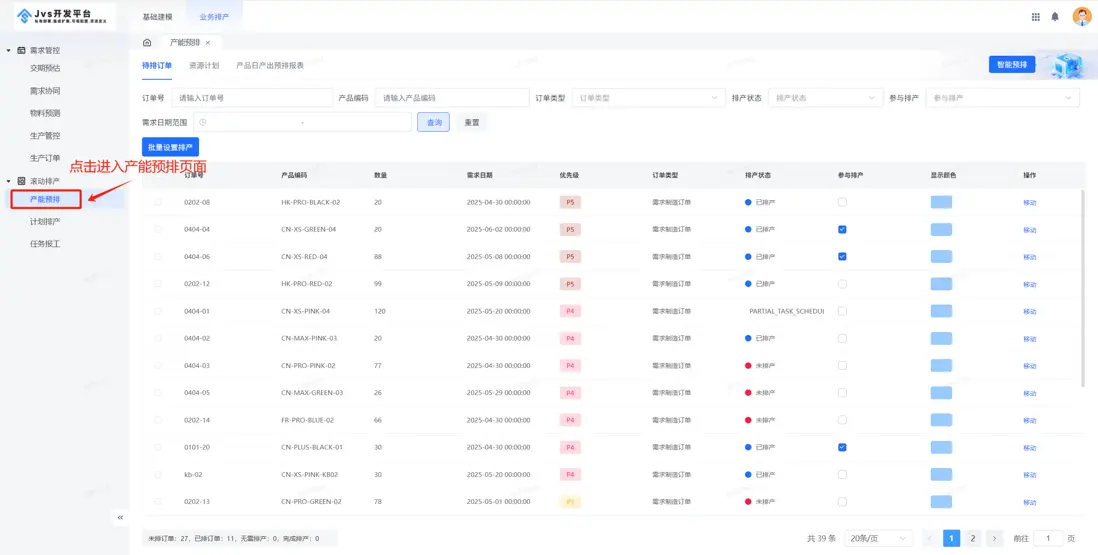Click the notification bell icon
Viewport: 1098px width, 555px height.
pos(1055,17)
